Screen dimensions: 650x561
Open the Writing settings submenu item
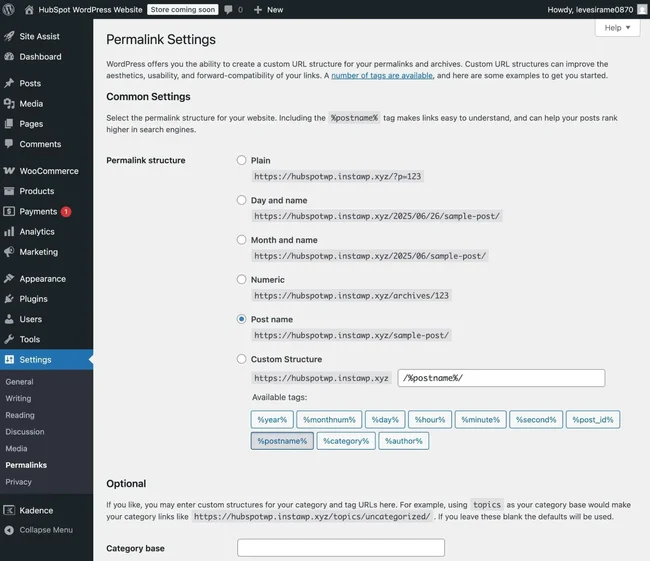coord(18,398)
